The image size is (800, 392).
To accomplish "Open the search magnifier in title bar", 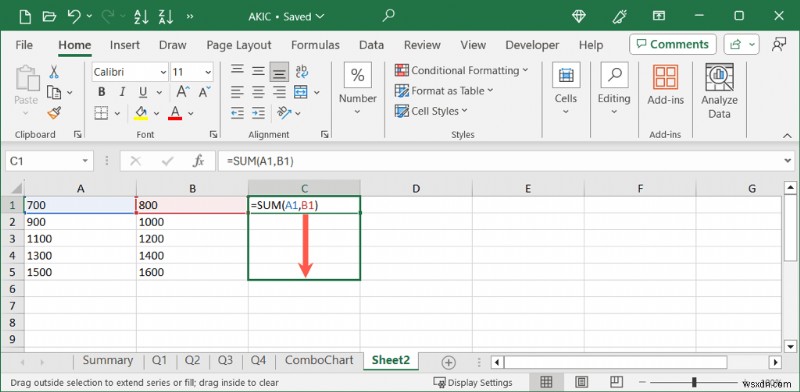I will click(x=389, y=16).
